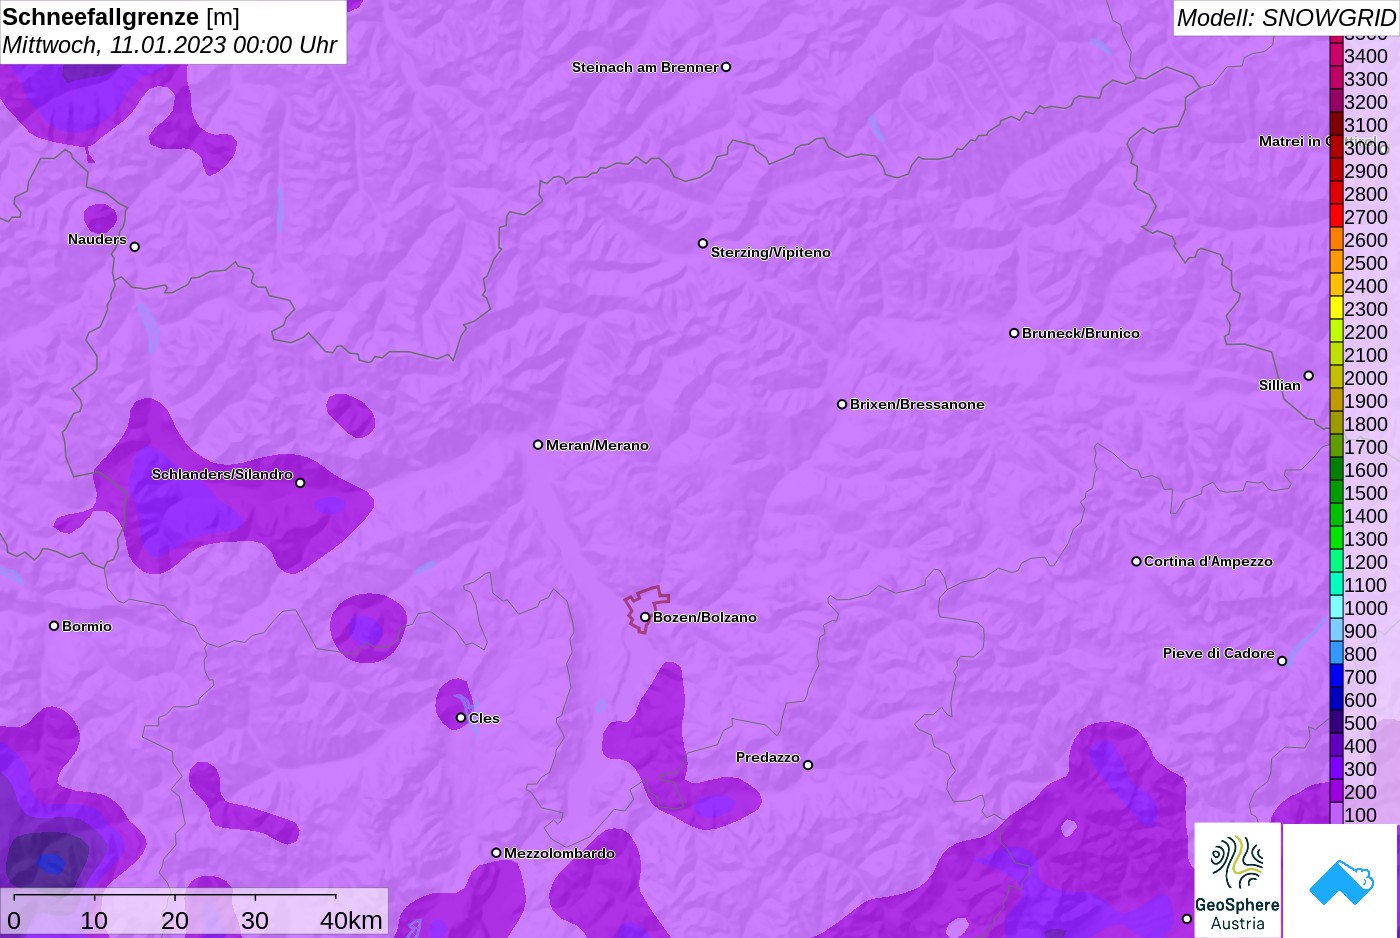The image size is (1400, 938).
Task: Click the GeoSphere Austria logo
Action: pos(1238,880)
